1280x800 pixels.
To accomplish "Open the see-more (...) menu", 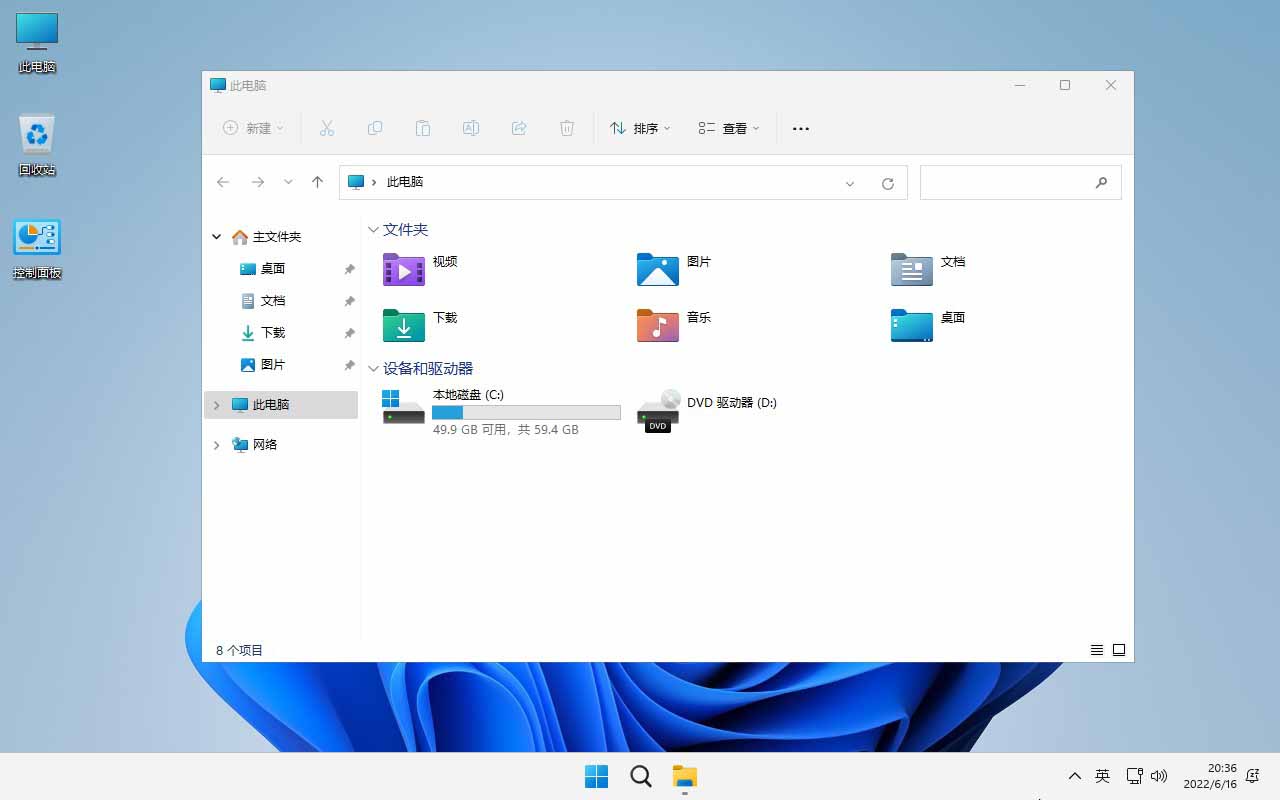I will [x=800, y=128].
